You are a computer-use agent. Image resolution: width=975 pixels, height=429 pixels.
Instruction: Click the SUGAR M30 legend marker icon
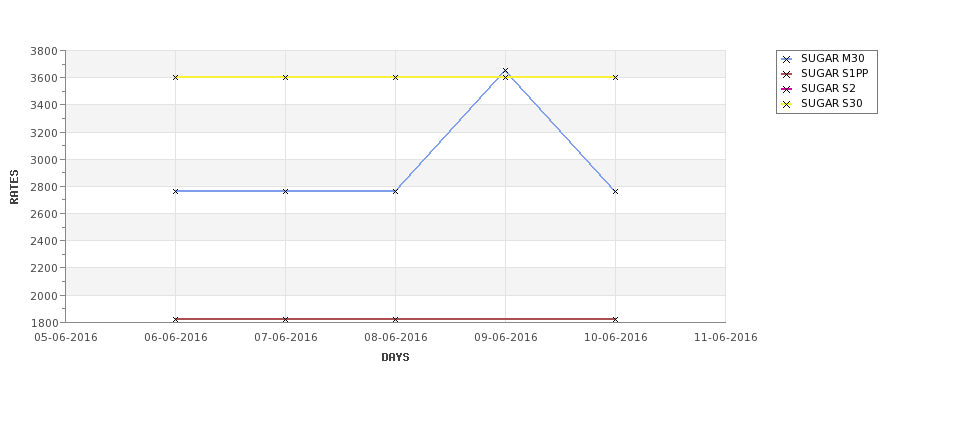coord(786,60)
